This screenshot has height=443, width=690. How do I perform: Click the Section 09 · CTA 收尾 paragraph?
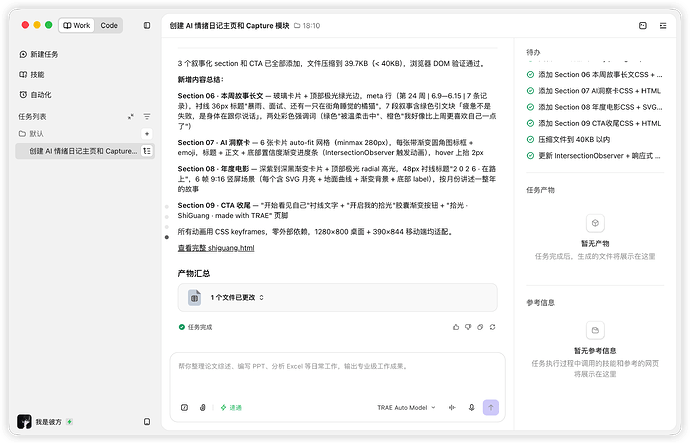click(x=323, y=210)
